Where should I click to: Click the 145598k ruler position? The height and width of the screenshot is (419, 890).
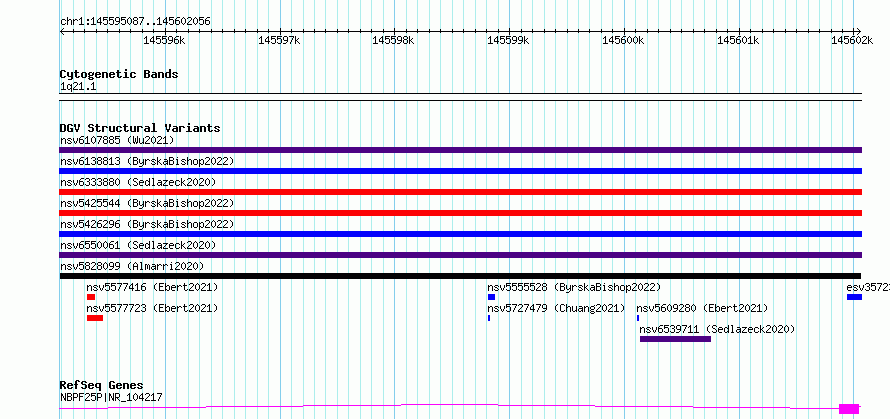pyautogui.click(x=393, y=40)
